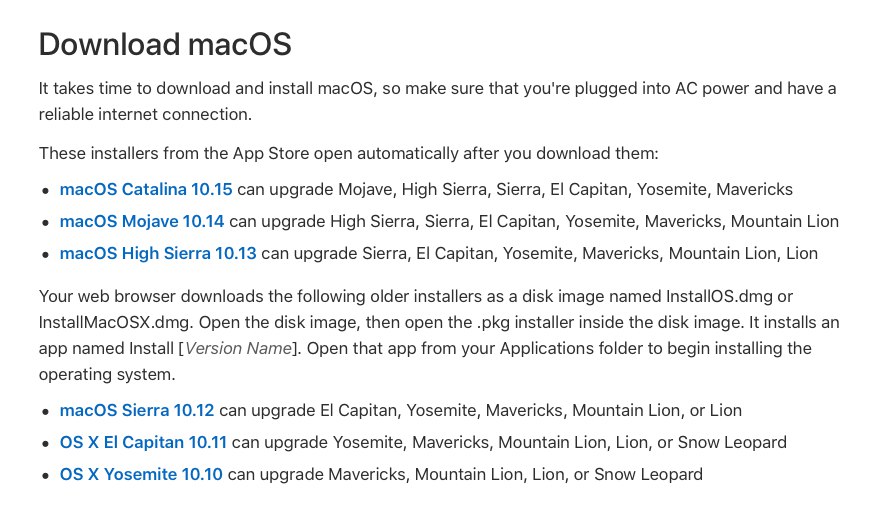The width and height of the screenshot is (884, 517).
Task: Click the sentence about App Store installers
Action: (348, 153)
